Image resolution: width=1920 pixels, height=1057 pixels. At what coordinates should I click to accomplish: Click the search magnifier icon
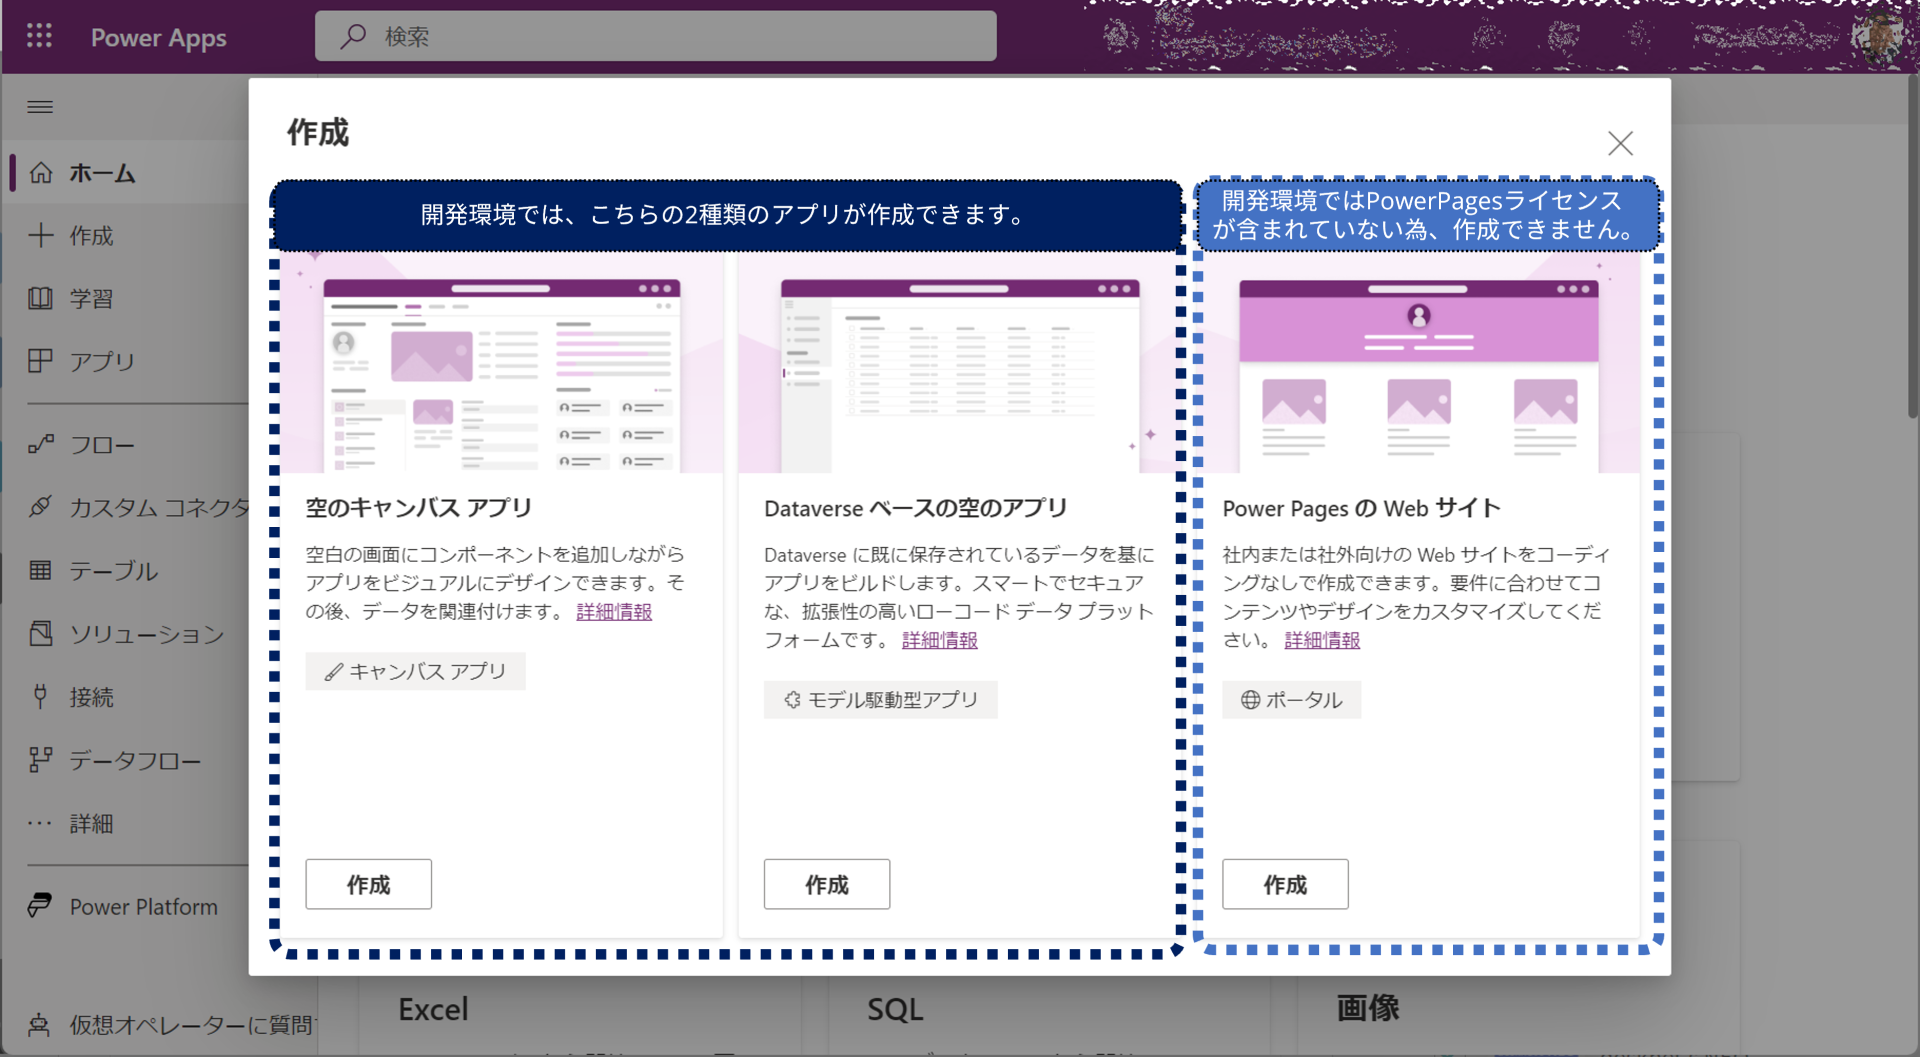[353, 37]
